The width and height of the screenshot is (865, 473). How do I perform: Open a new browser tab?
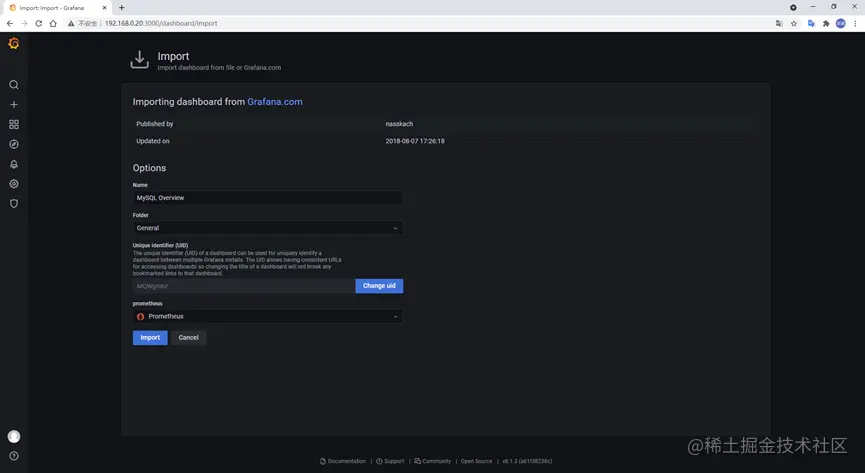[121, 8]
